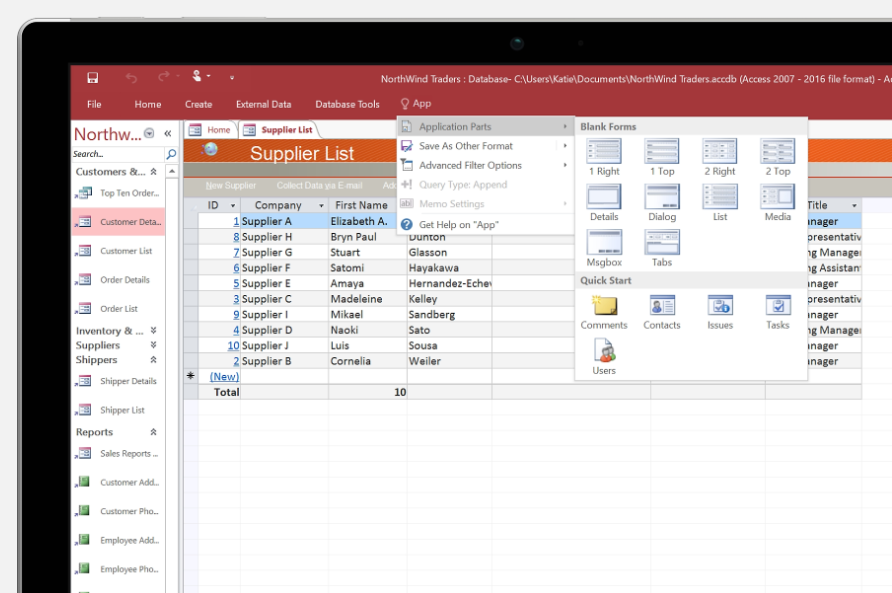Image resolution: width=892 pixels, height=593 pixels.
Task: Insert the Comments quick start part
Action: [604, 312]
